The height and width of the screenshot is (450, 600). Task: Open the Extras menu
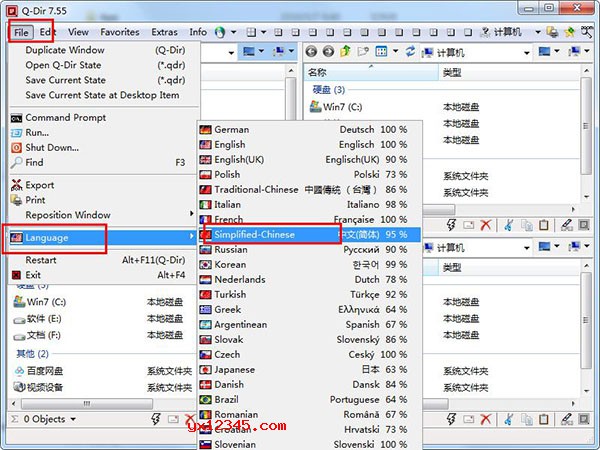tap(164, 32)
